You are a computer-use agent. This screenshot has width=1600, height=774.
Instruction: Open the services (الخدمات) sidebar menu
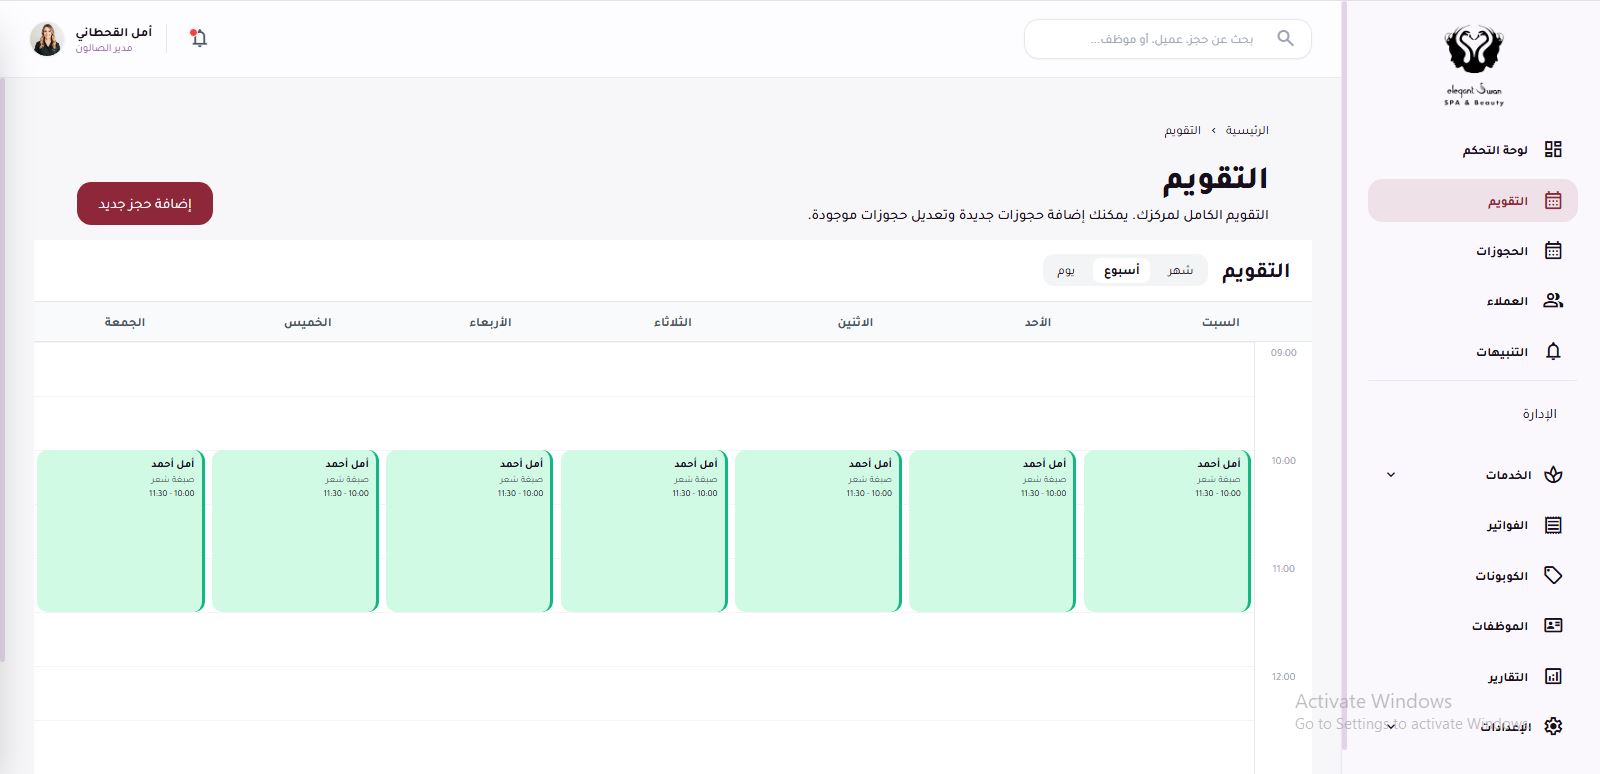[1508, 475]
